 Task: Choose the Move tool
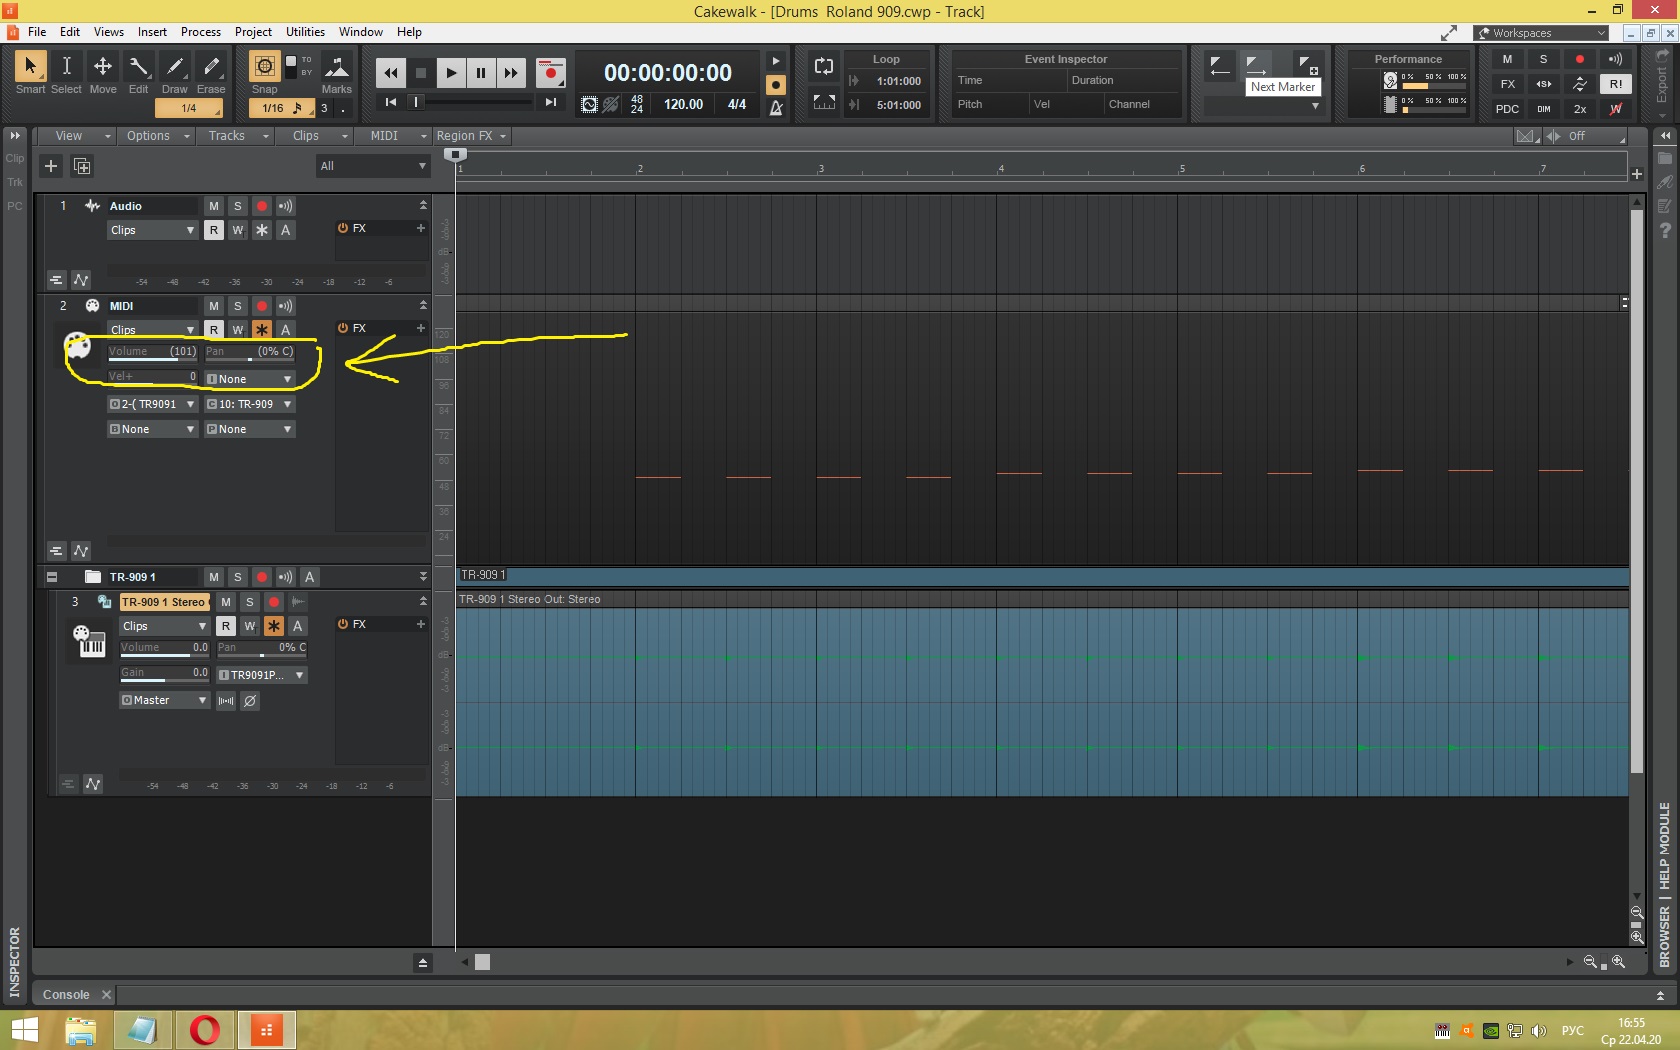pos(103,73)
